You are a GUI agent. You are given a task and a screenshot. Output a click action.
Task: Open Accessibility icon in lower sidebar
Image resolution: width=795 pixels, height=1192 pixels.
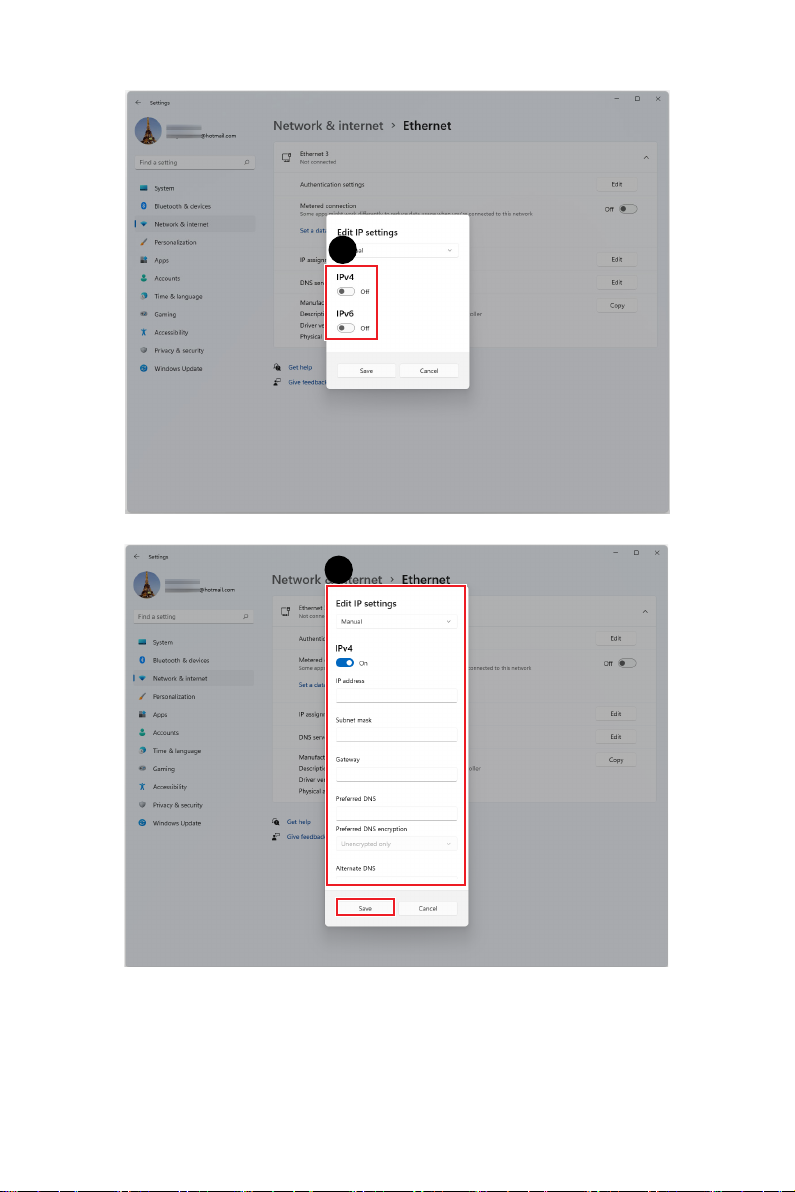click(x=142, y=787)
